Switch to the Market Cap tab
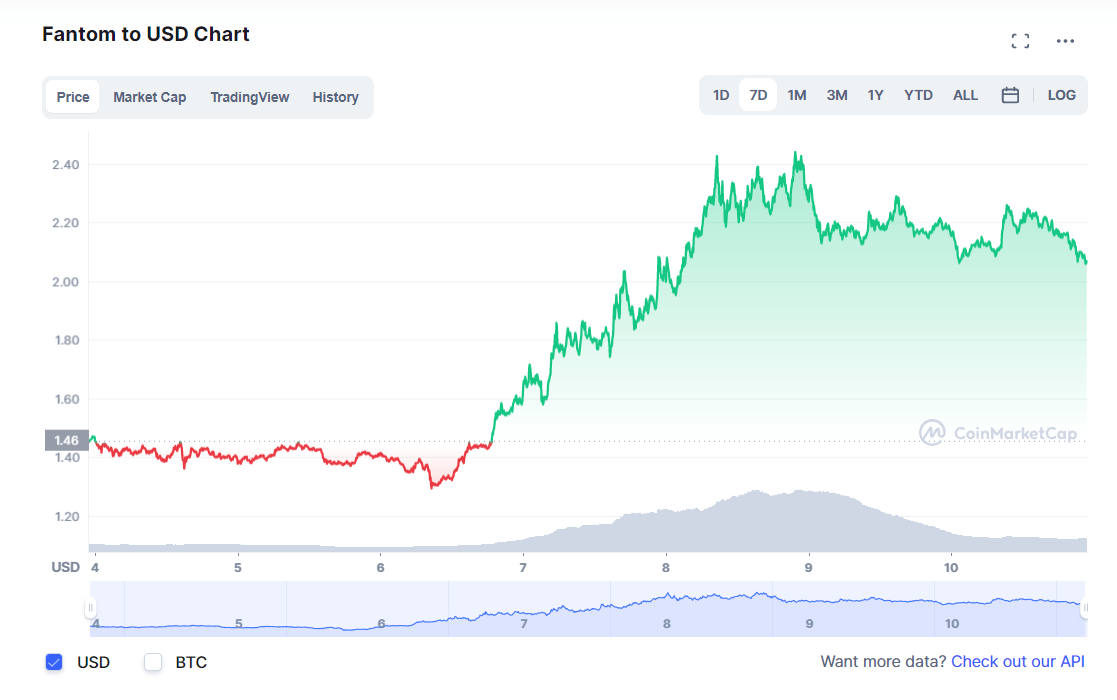Viewport: 1117px width, 700px height. coord(149,97)
